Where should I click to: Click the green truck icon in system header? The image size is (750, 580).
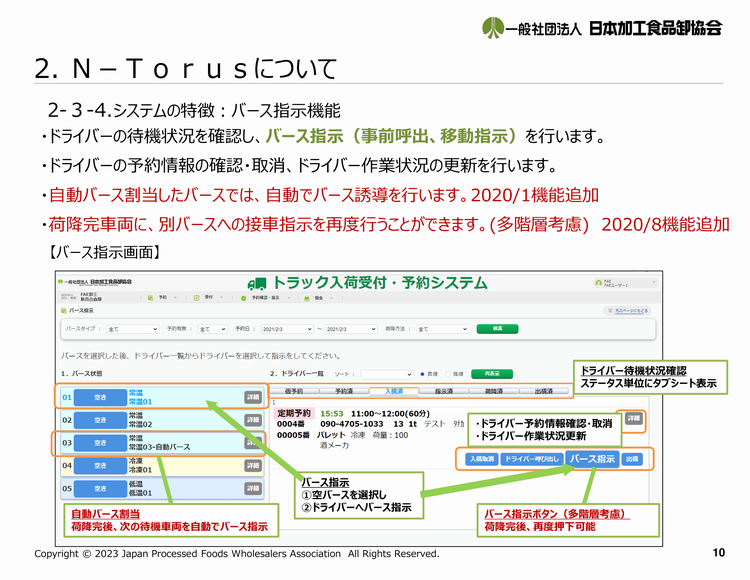(x=257, y=284)
